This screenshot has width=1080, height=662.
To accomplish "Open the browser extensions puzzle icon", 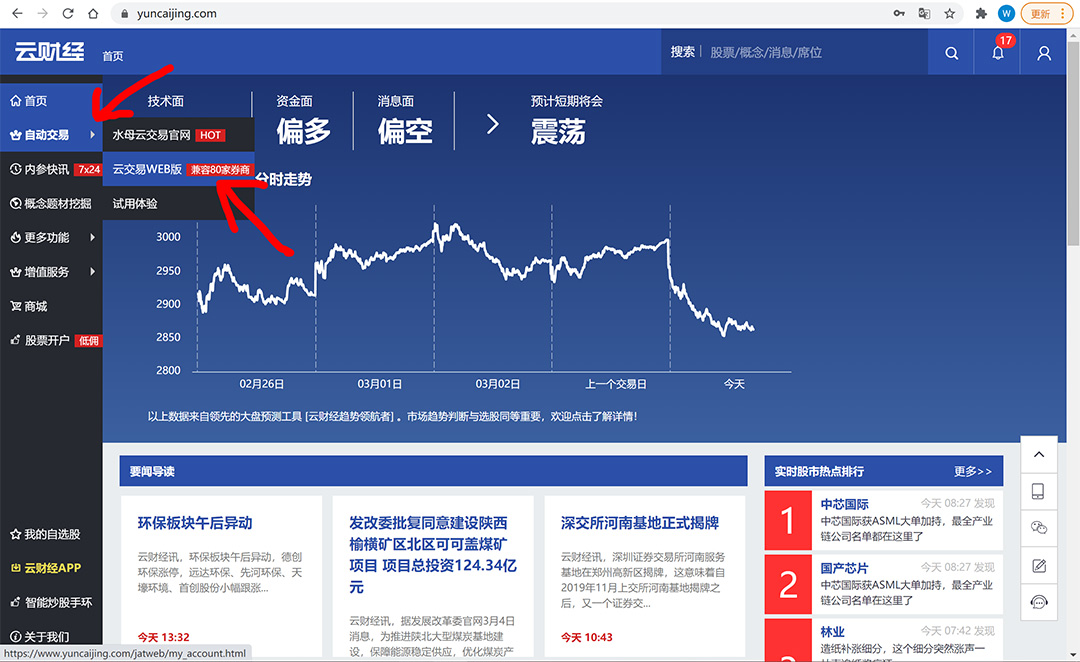I will point(981,13).
